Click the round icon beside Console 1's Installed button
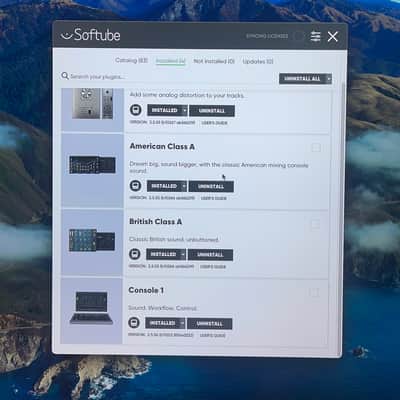 [x=134, y=323]
